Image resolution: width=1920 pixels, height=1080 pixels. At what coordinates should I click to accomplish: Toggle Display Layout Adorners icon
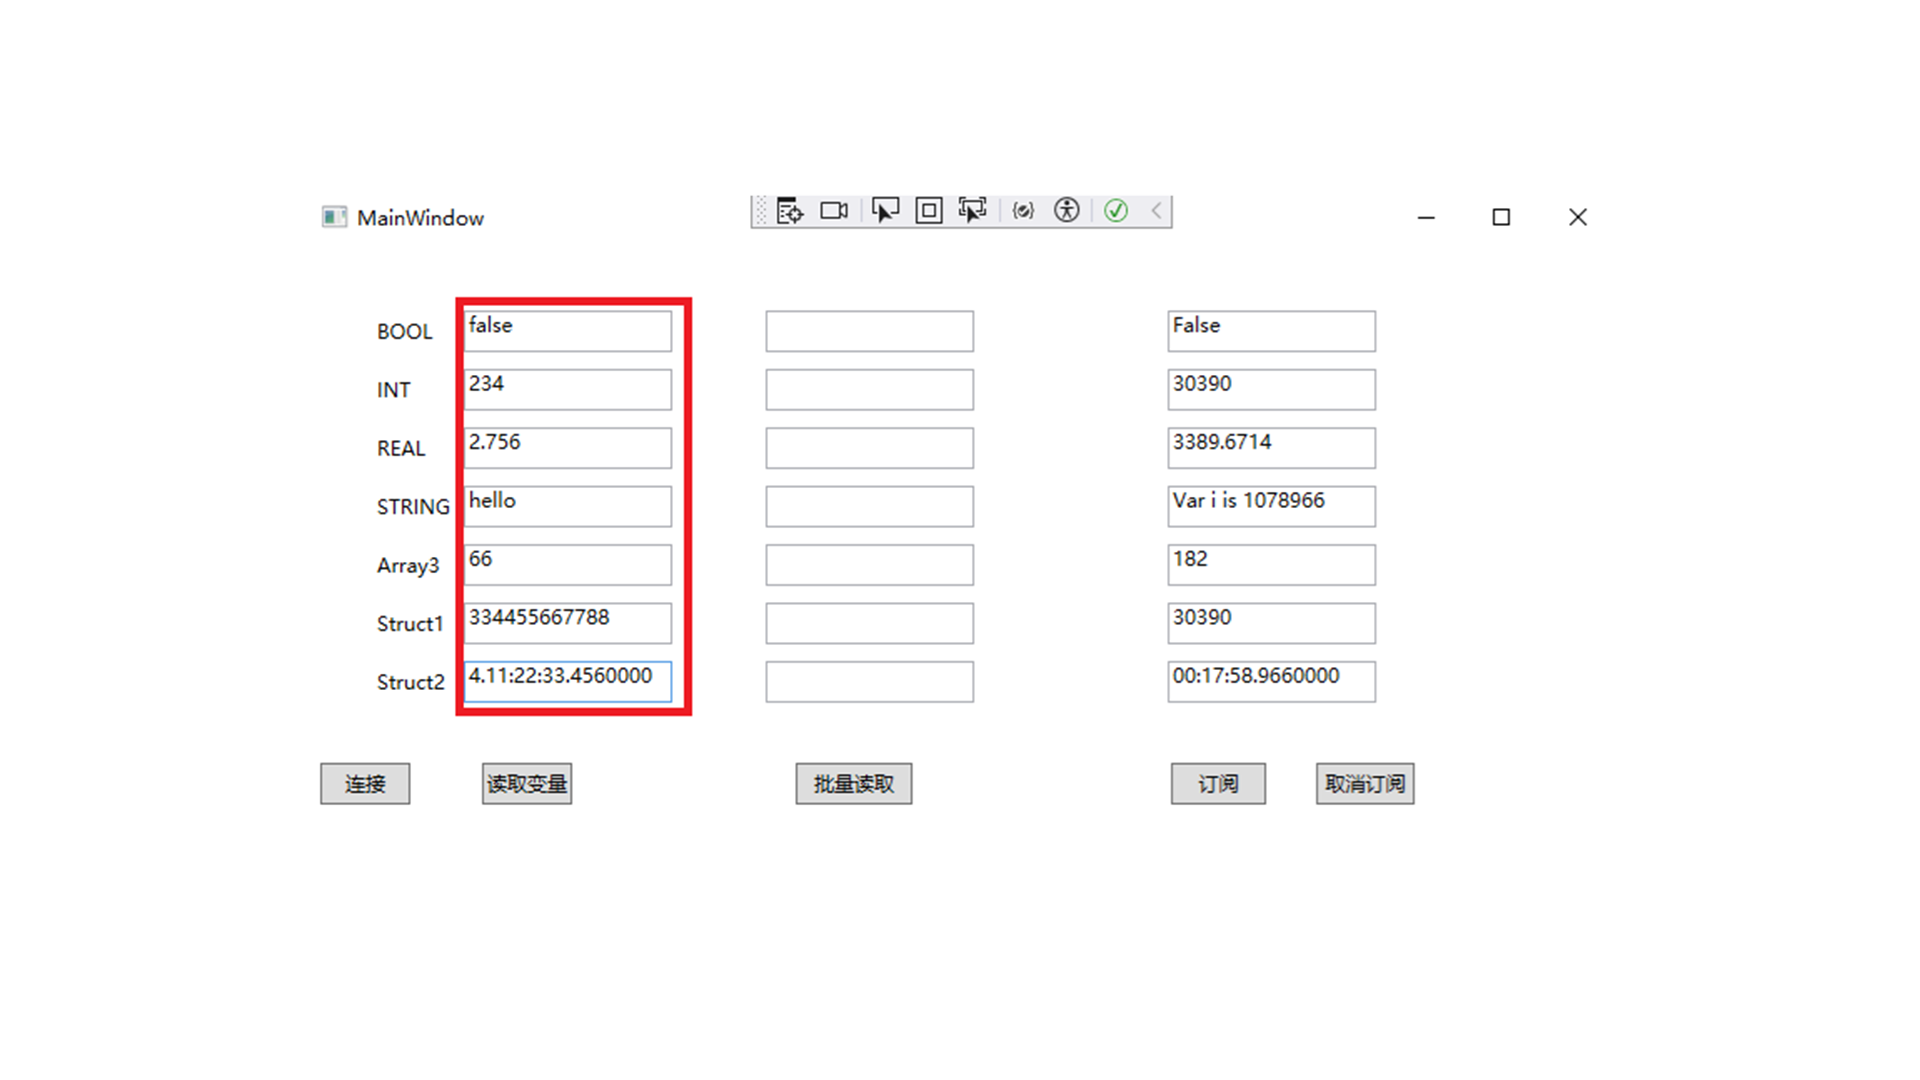tap(928, 211)
